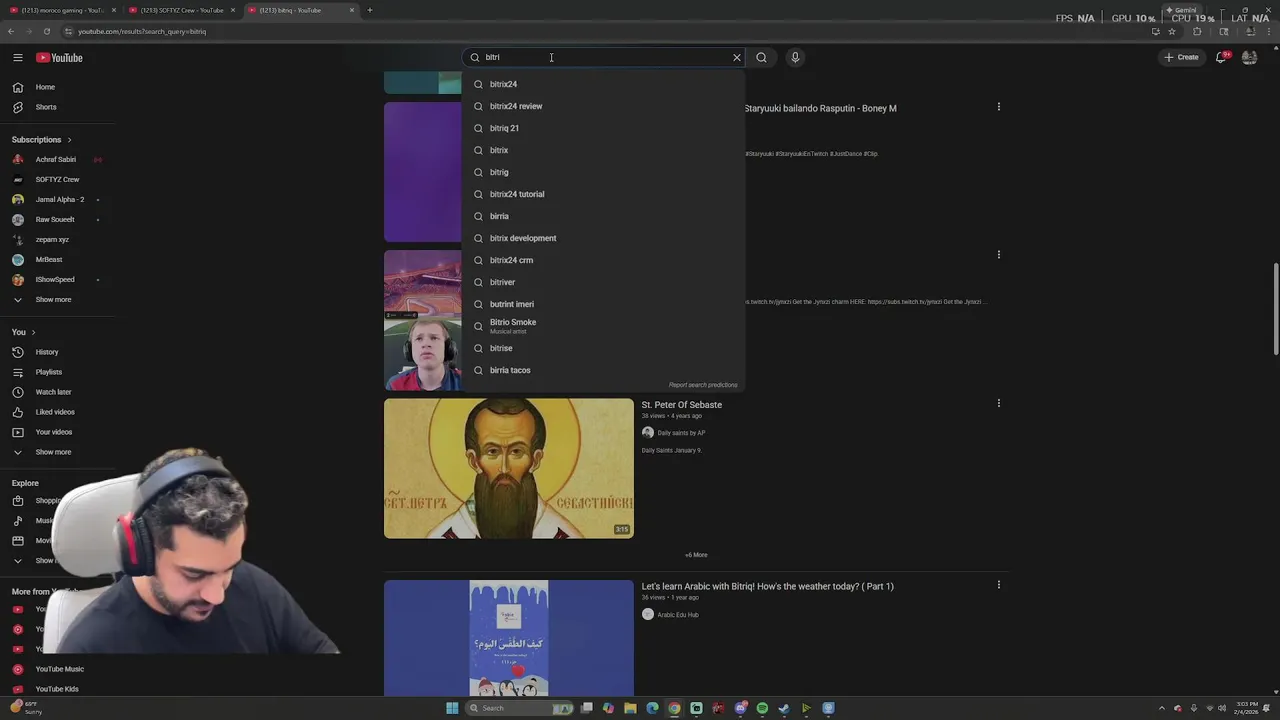Screen dimensions: 1280x720
Task: Open St. Peter Of Sebaste video title
Action: [681, 405]
